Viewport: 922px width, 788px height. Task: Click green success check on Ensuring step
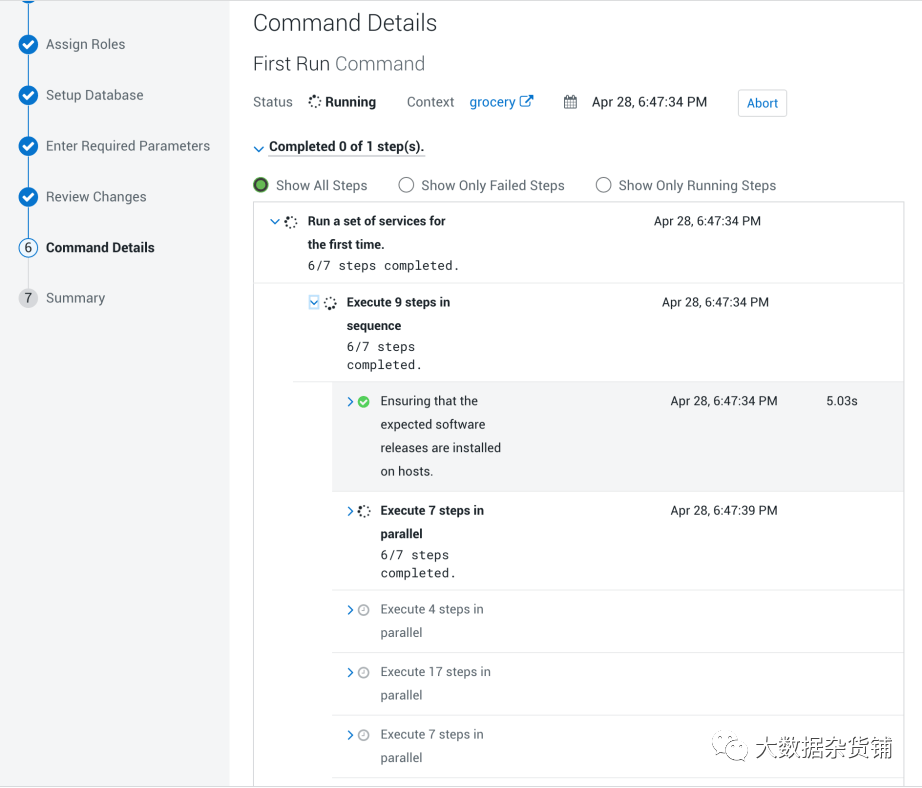tap(364, 402)
